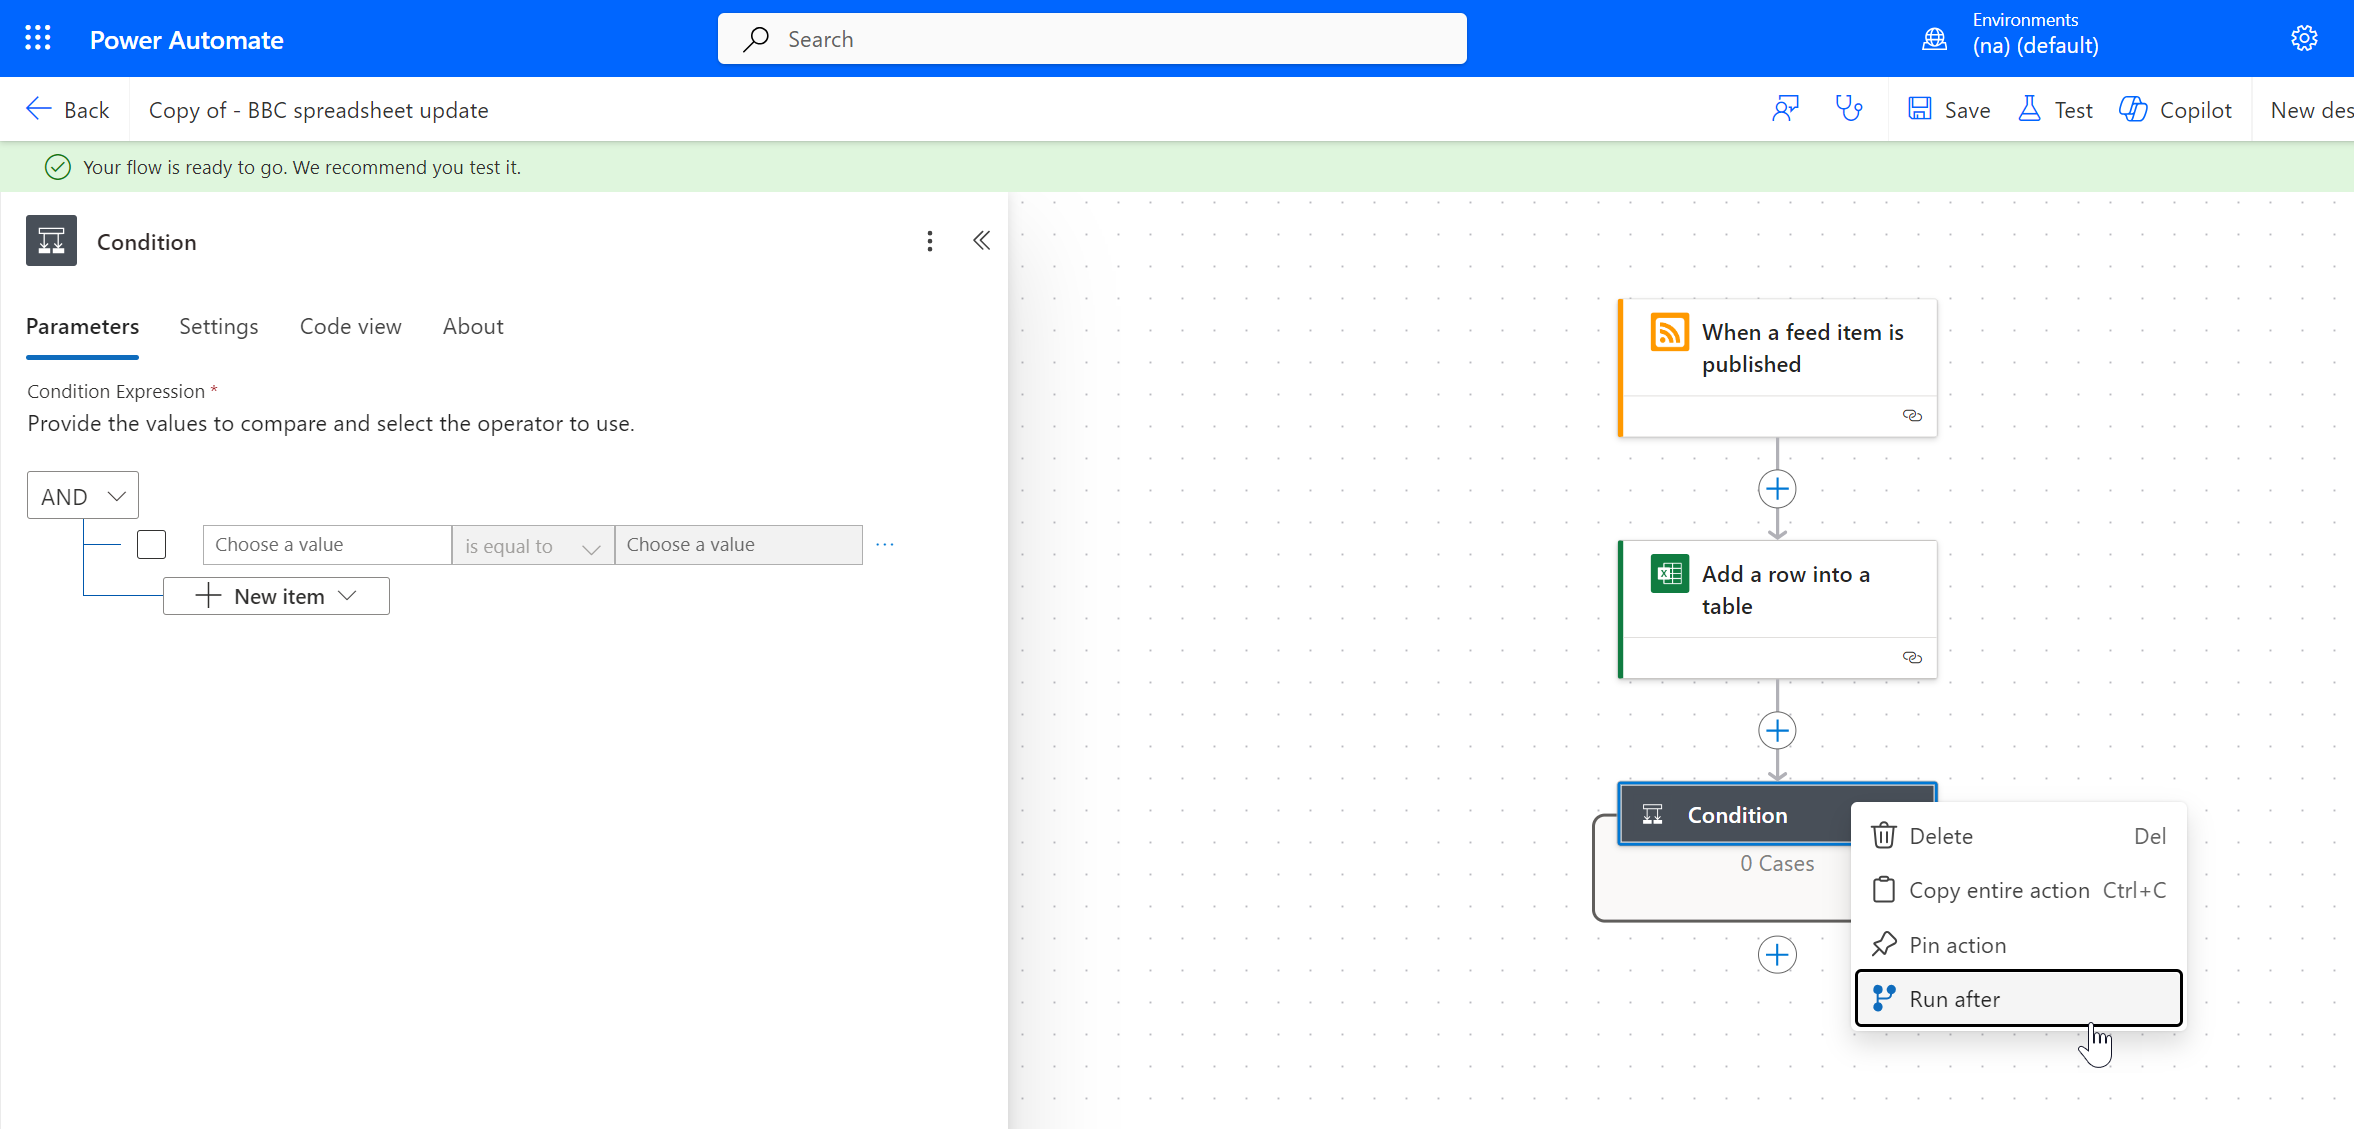Click the send feedback icon
The image size is (2354, 1129).
(x=1785, y=109)
